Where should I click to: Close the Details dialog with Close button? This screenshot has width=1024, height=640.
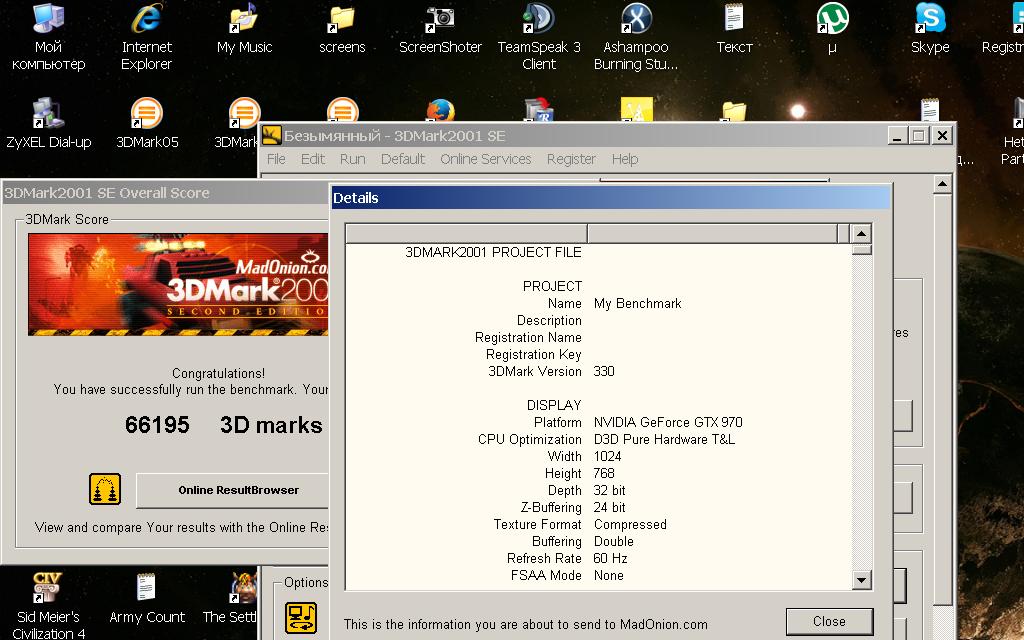pos(828,621)
